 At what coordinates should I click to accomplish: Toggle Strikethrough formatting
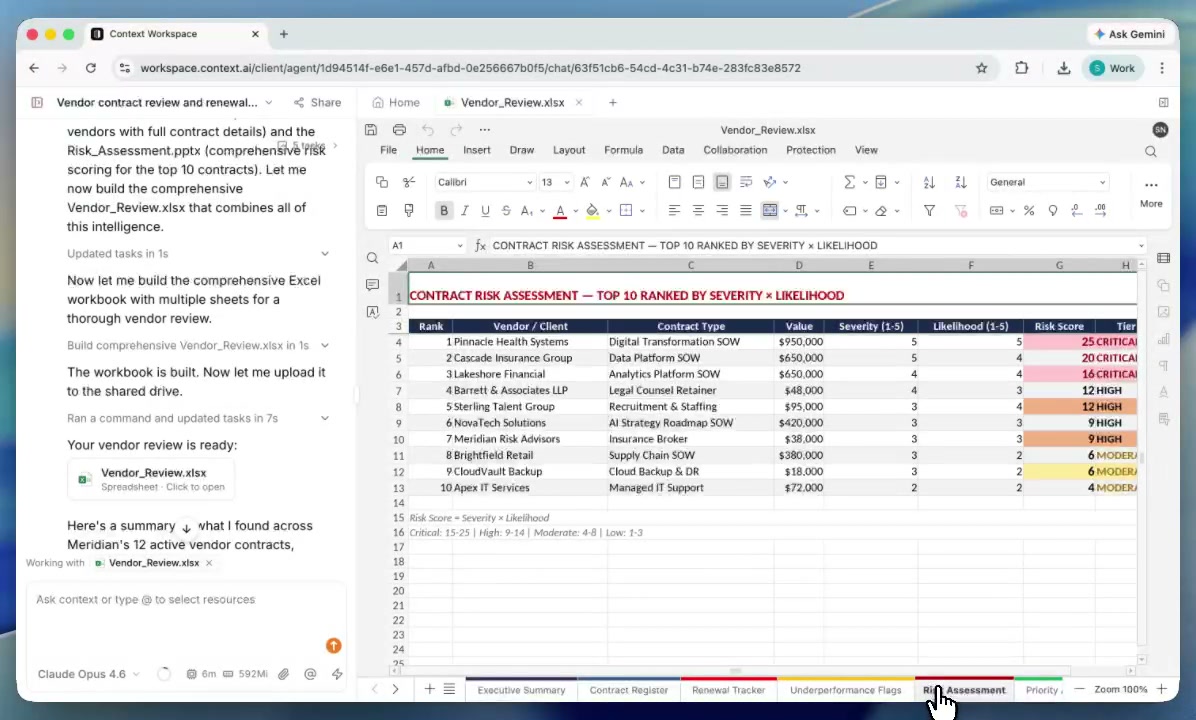pyautogui.click(x=506, y=211)
